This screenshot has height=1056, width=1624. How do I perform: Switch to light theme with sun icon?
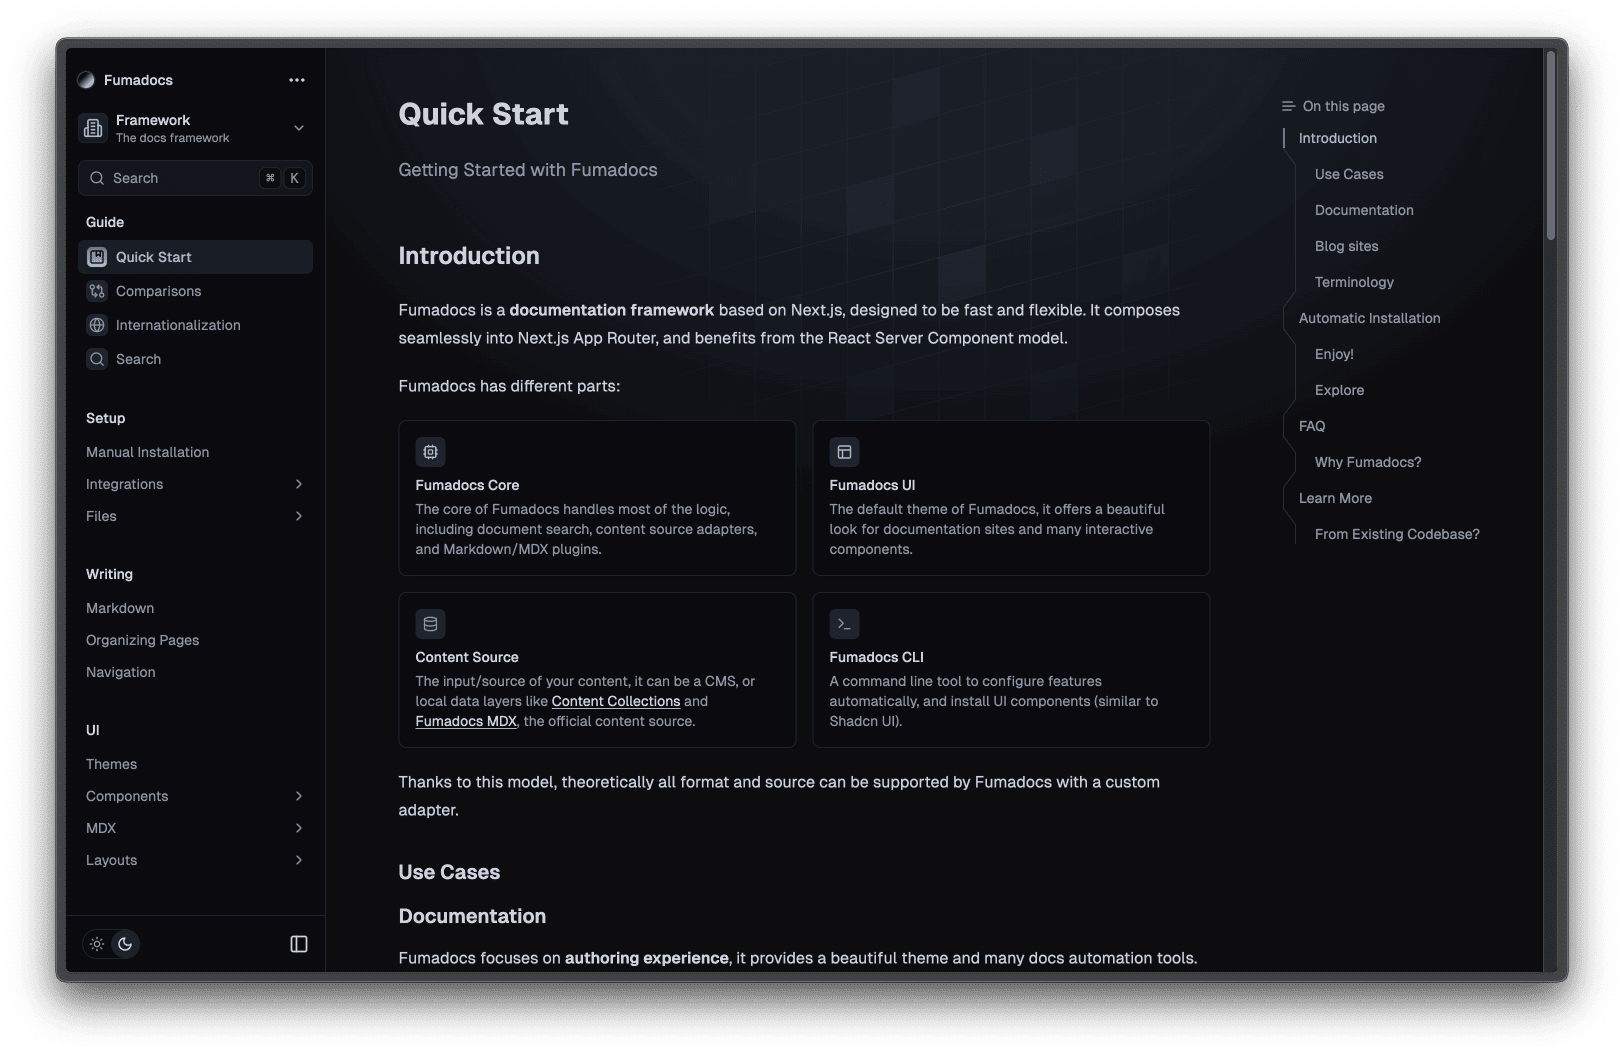tap(97, 944)
